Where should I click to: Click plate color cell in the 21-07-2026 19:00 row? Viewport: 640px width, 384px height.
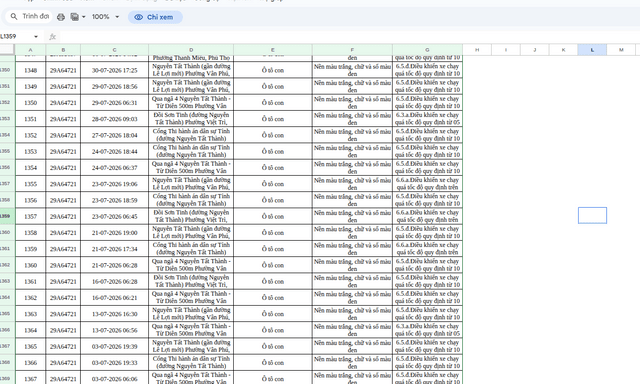click(x=352, y=233)
